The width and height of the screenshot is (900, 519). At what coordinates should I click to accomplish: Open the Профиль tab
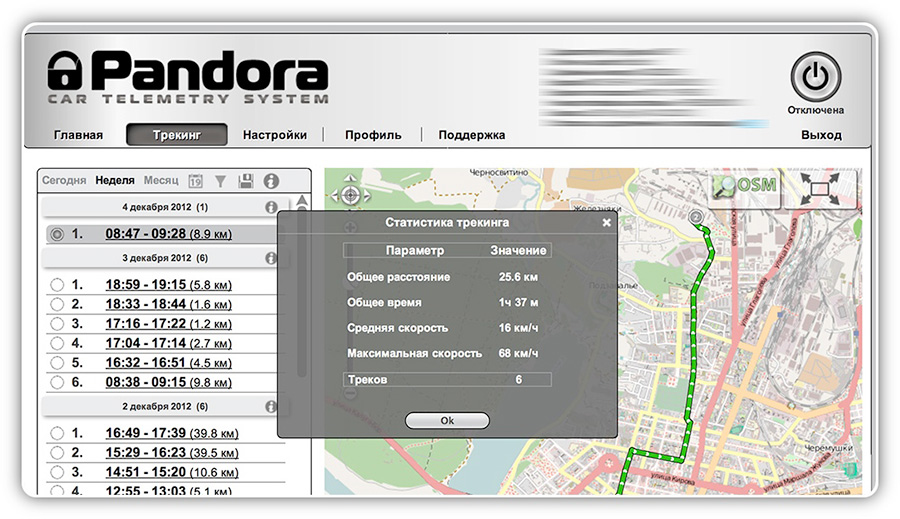pos(373,135)
